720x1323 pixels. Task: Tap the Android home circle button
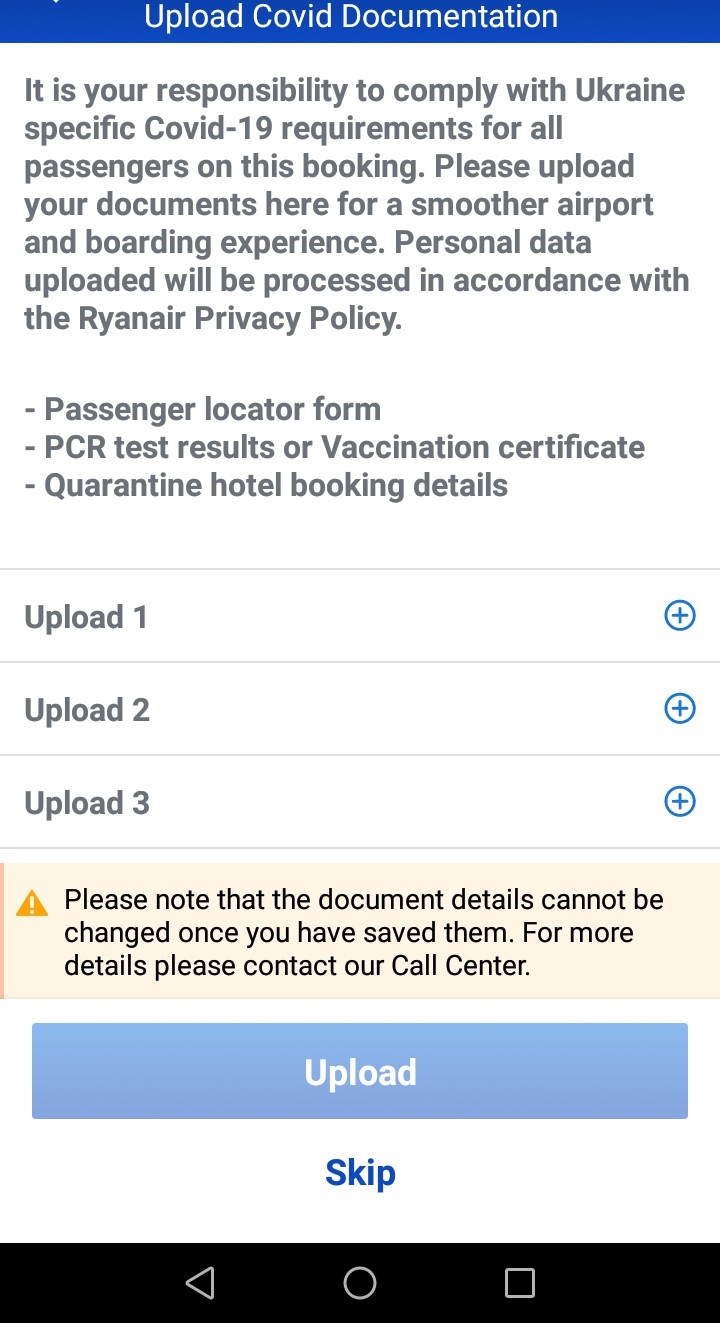tap(360, 1282)
